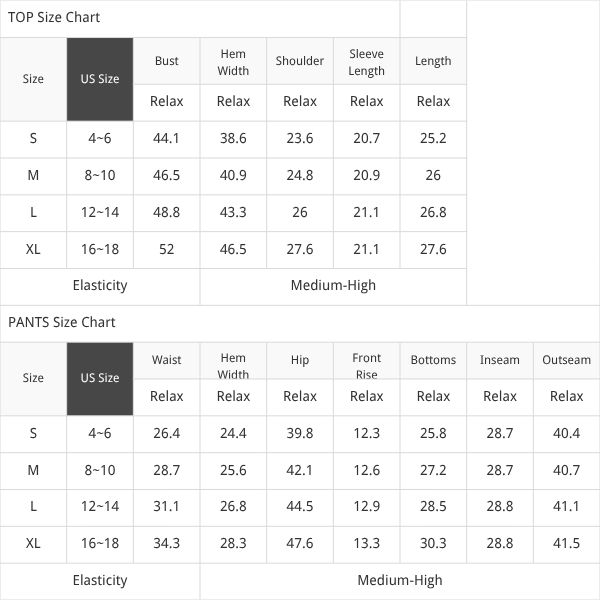Image resolution: width=600 pixels, height=600 pixels.
Task: Click the 12~14 US size in top chart
Action: click(x=100, y=212)
